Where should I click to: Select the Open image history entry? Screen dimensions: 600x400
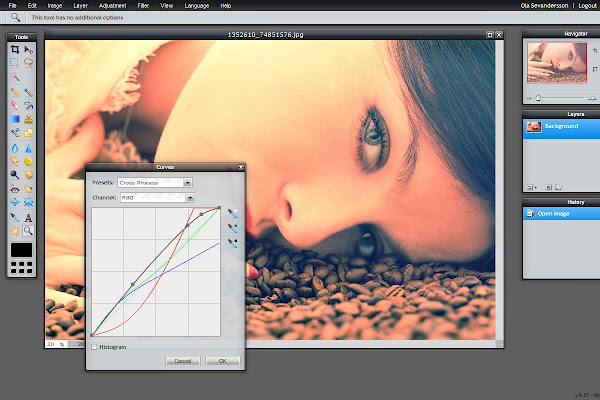(561, 214)
